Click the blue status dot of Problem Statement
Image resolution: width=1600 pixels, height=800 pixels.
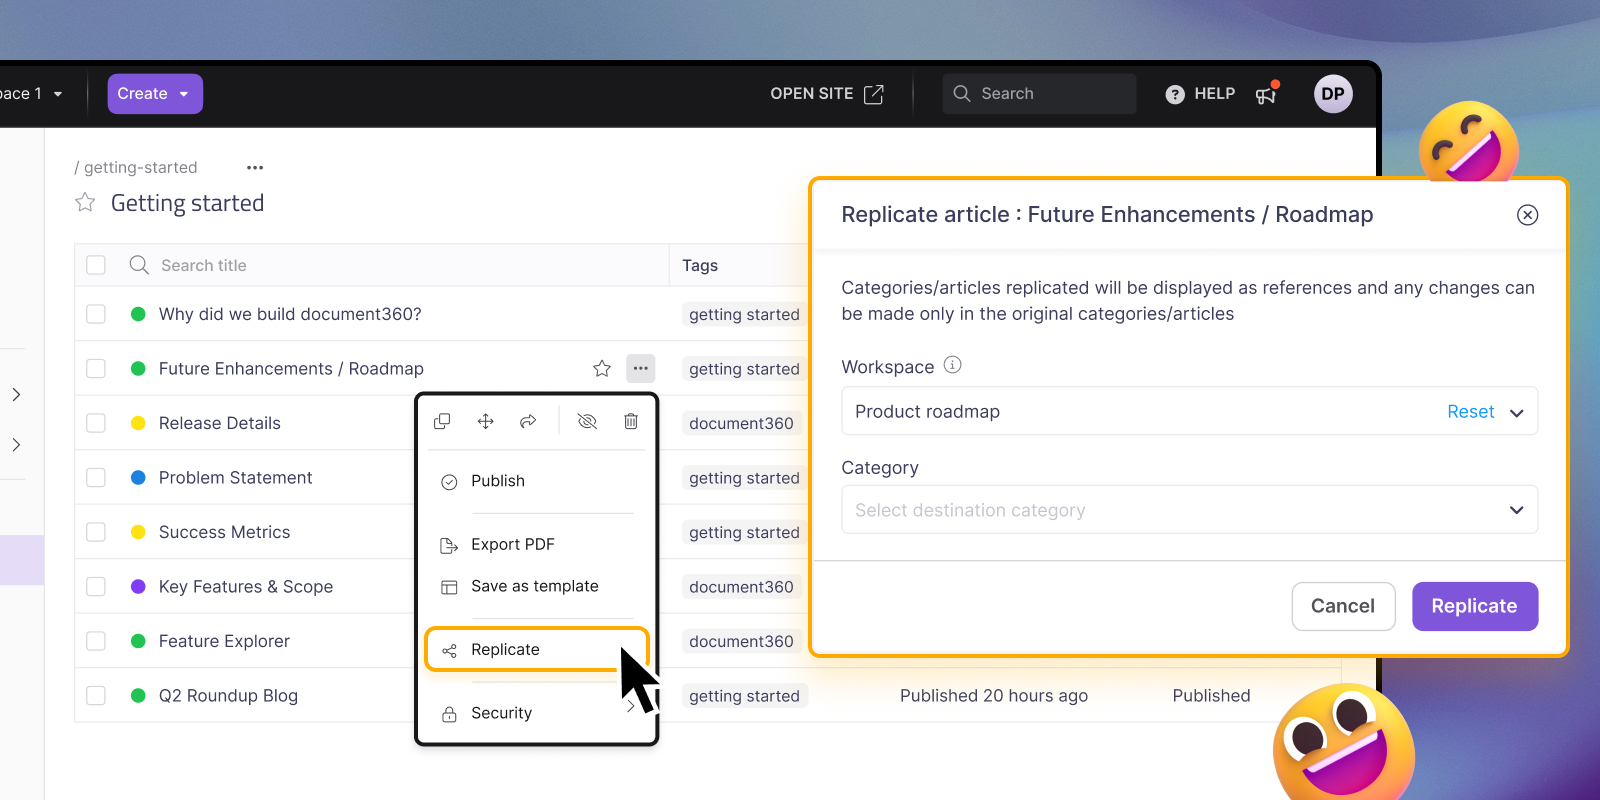point(138,478)
